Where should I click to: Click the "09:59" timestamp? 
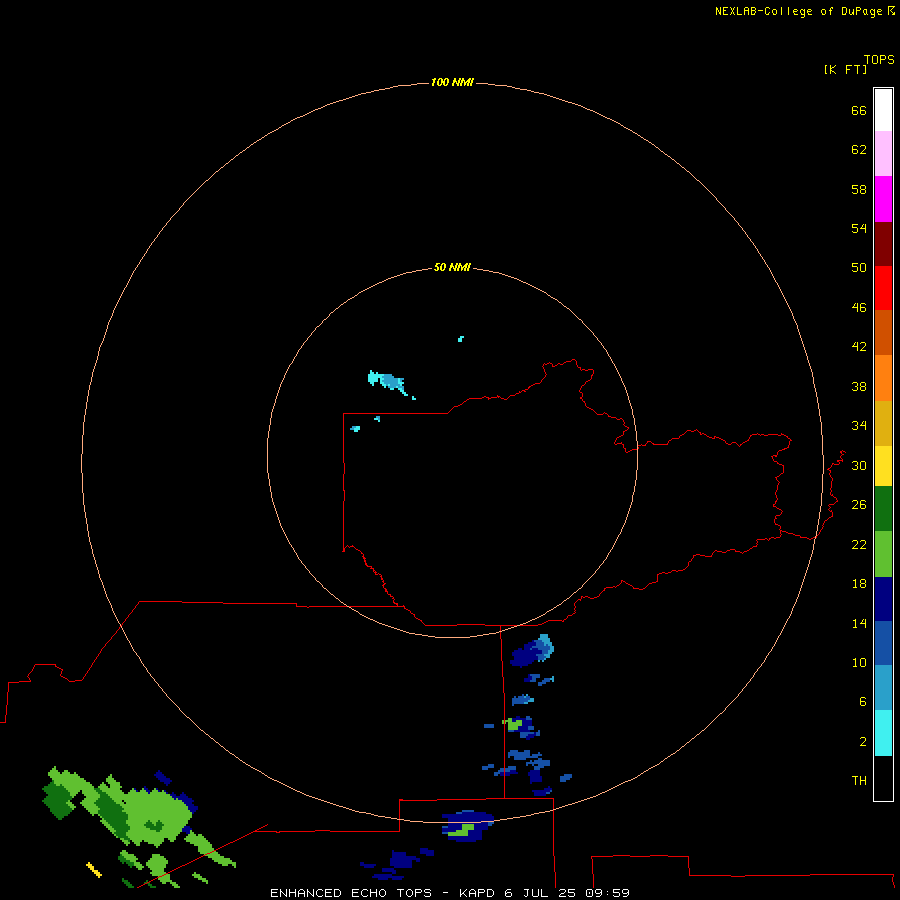coord(607,893)
